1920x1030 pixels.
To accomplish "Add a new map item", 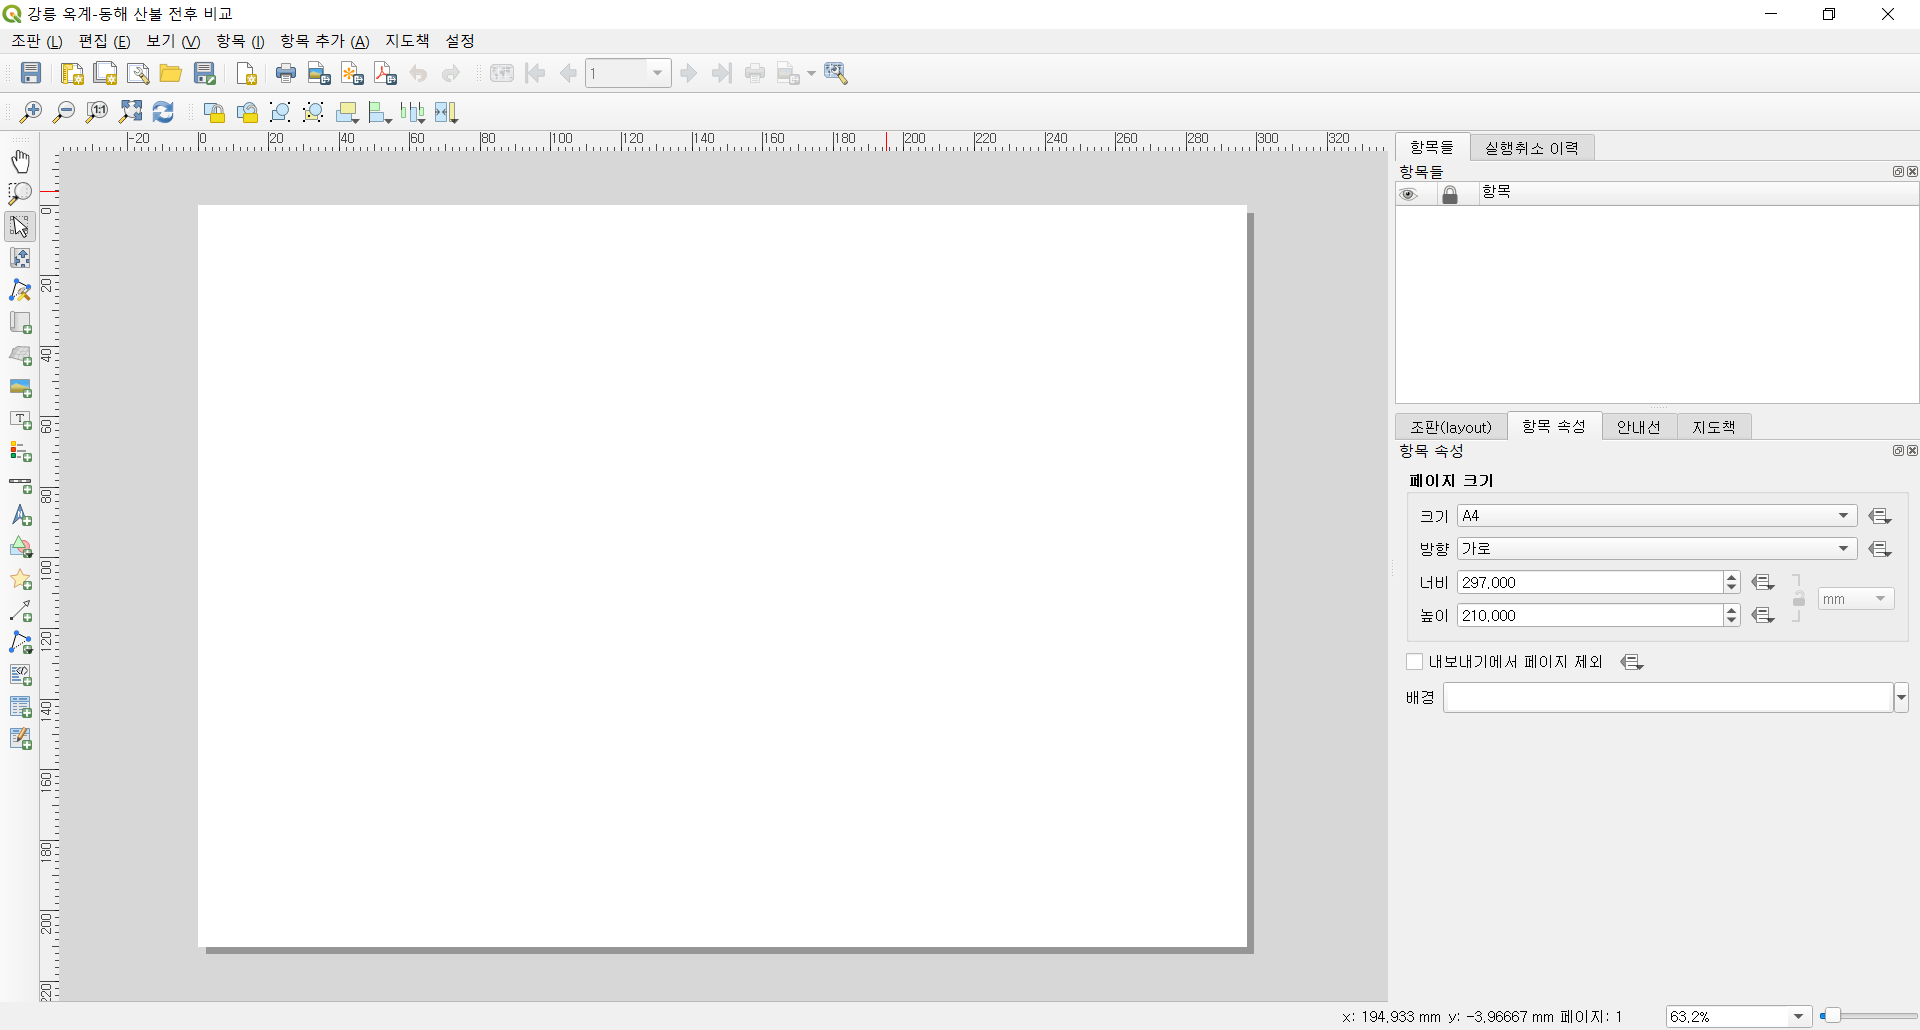I will coord(20,323).
